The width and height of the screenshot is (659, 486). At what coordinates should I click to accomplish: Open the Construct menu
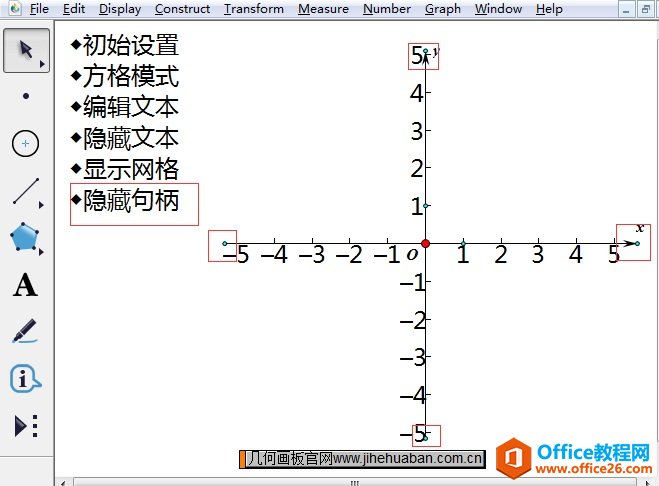pyautogui.click(x=182, y=9)
